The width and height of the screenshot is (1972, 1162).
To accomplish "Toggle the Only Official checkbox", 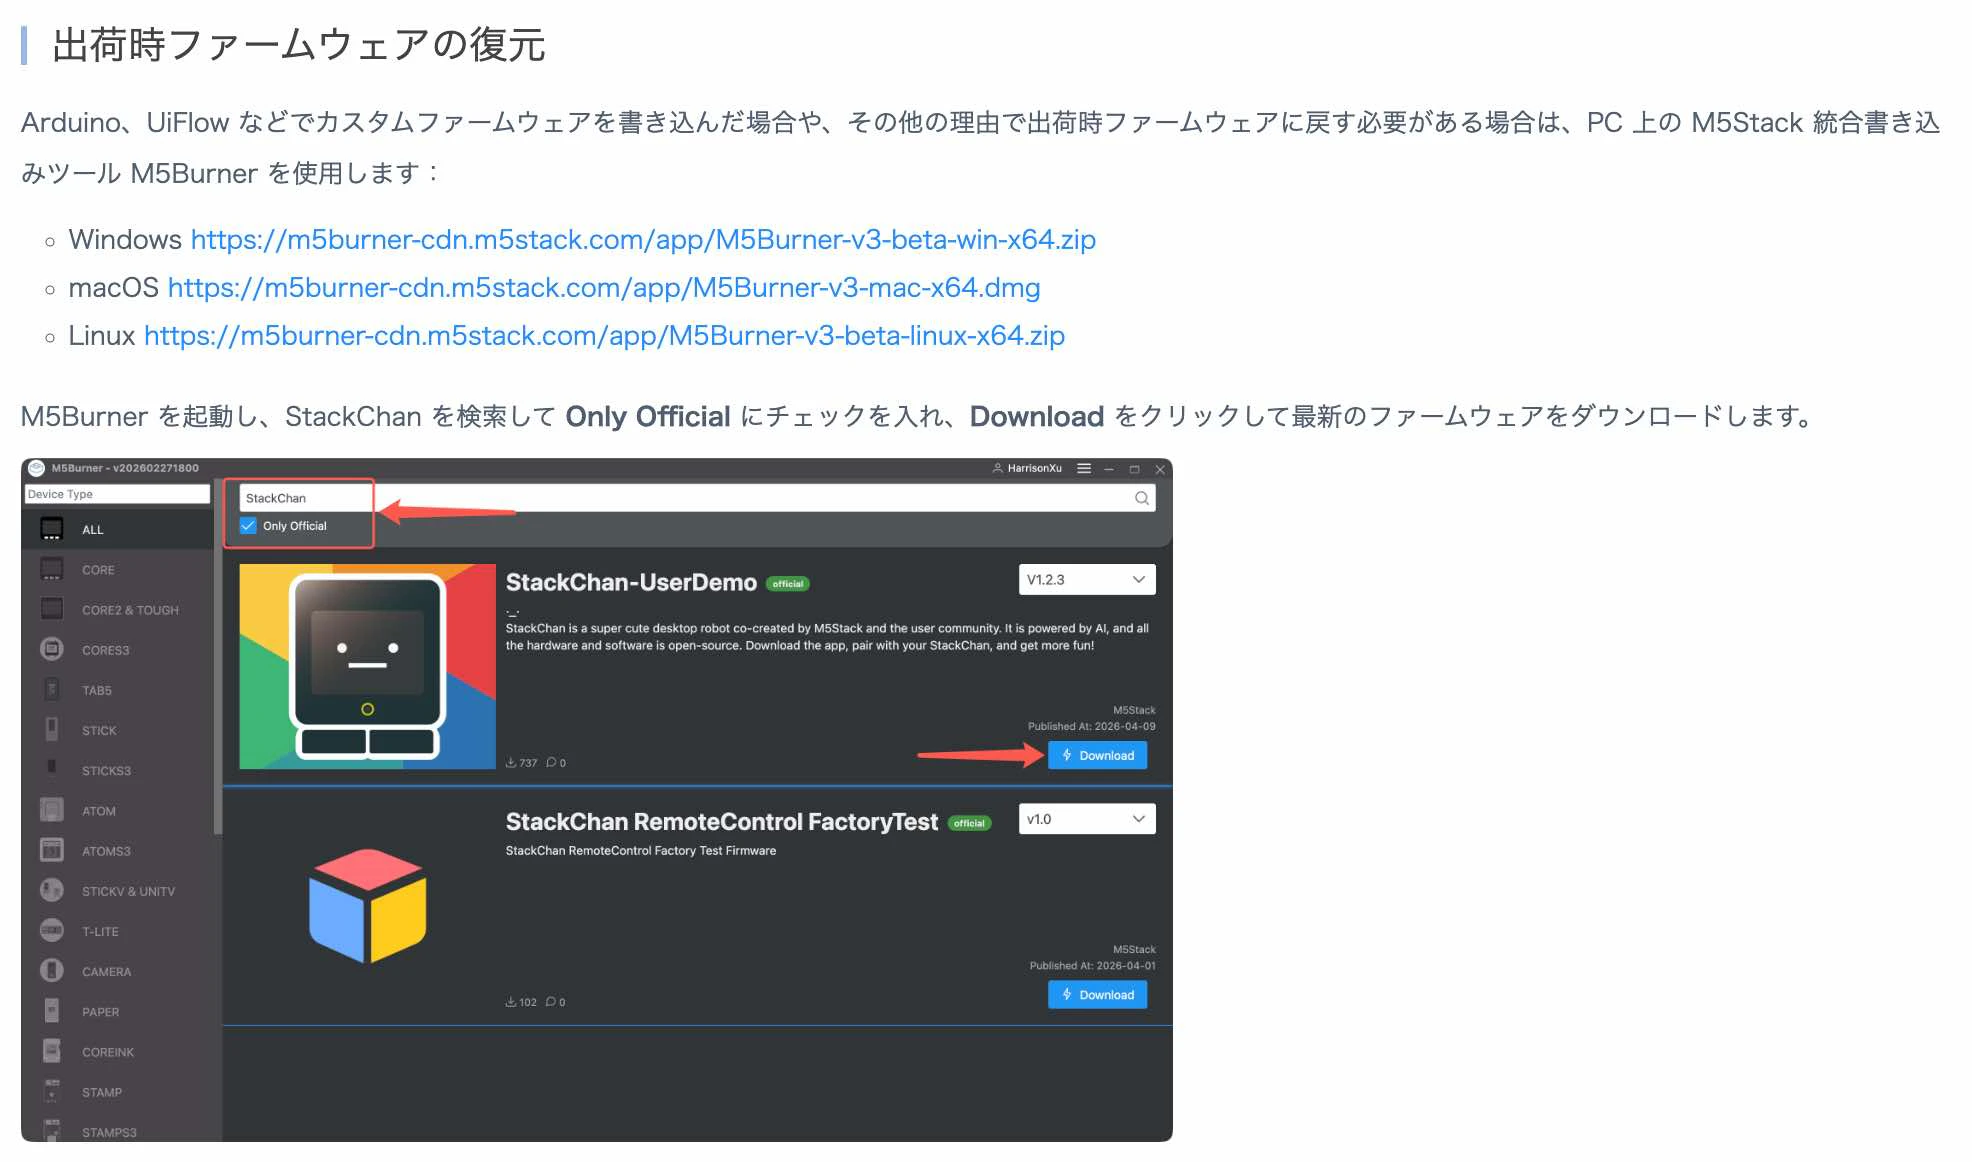I will (x=248, y=526).
